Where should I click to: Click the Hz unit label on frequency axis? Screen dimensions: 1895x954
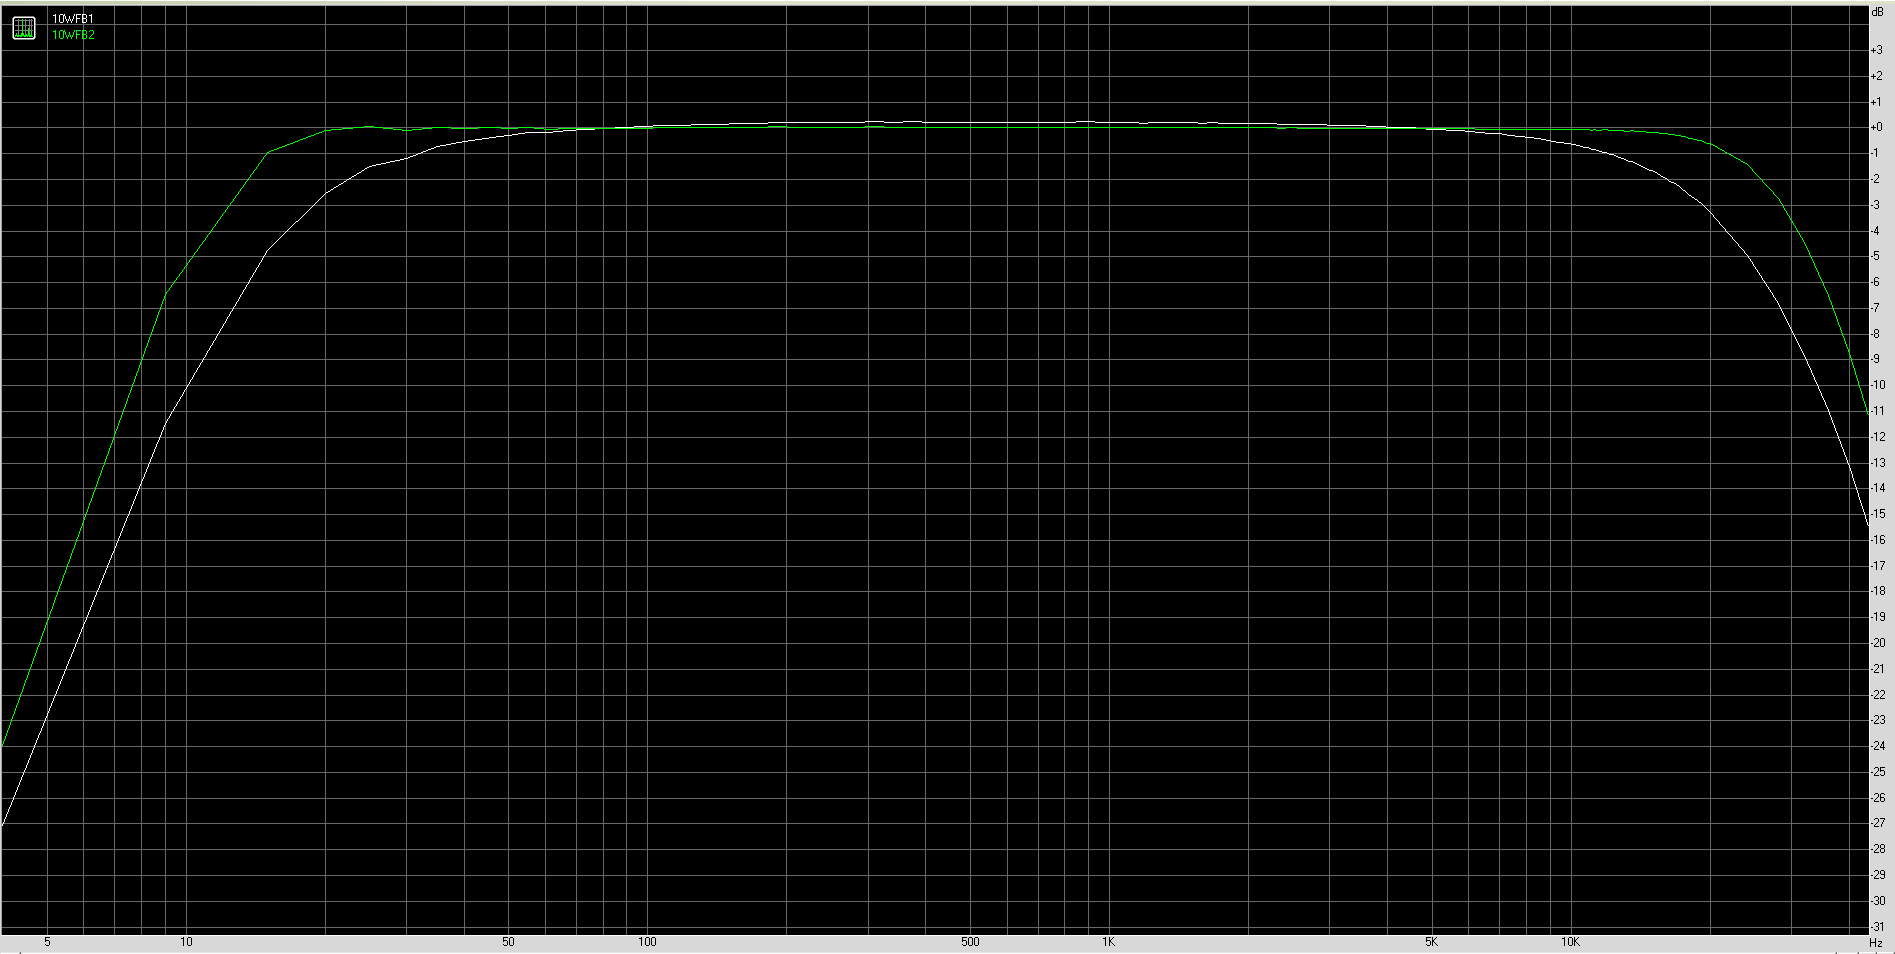coord(1876,943)
